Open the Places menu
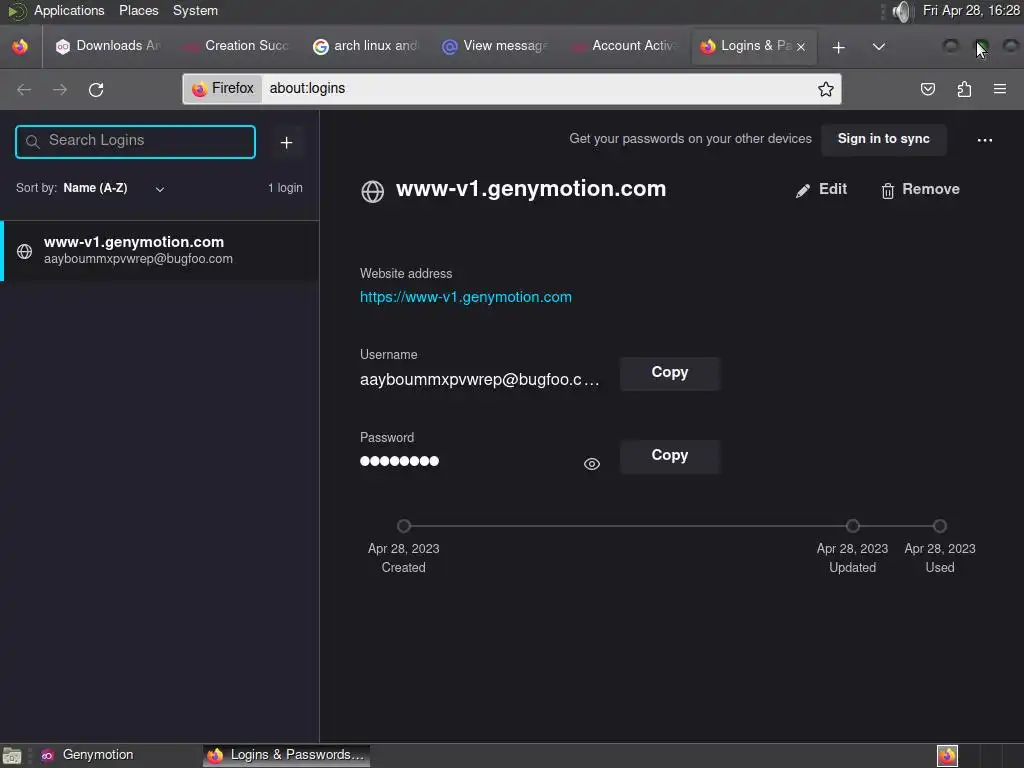The image size is (1024, 768). (138, 10)
